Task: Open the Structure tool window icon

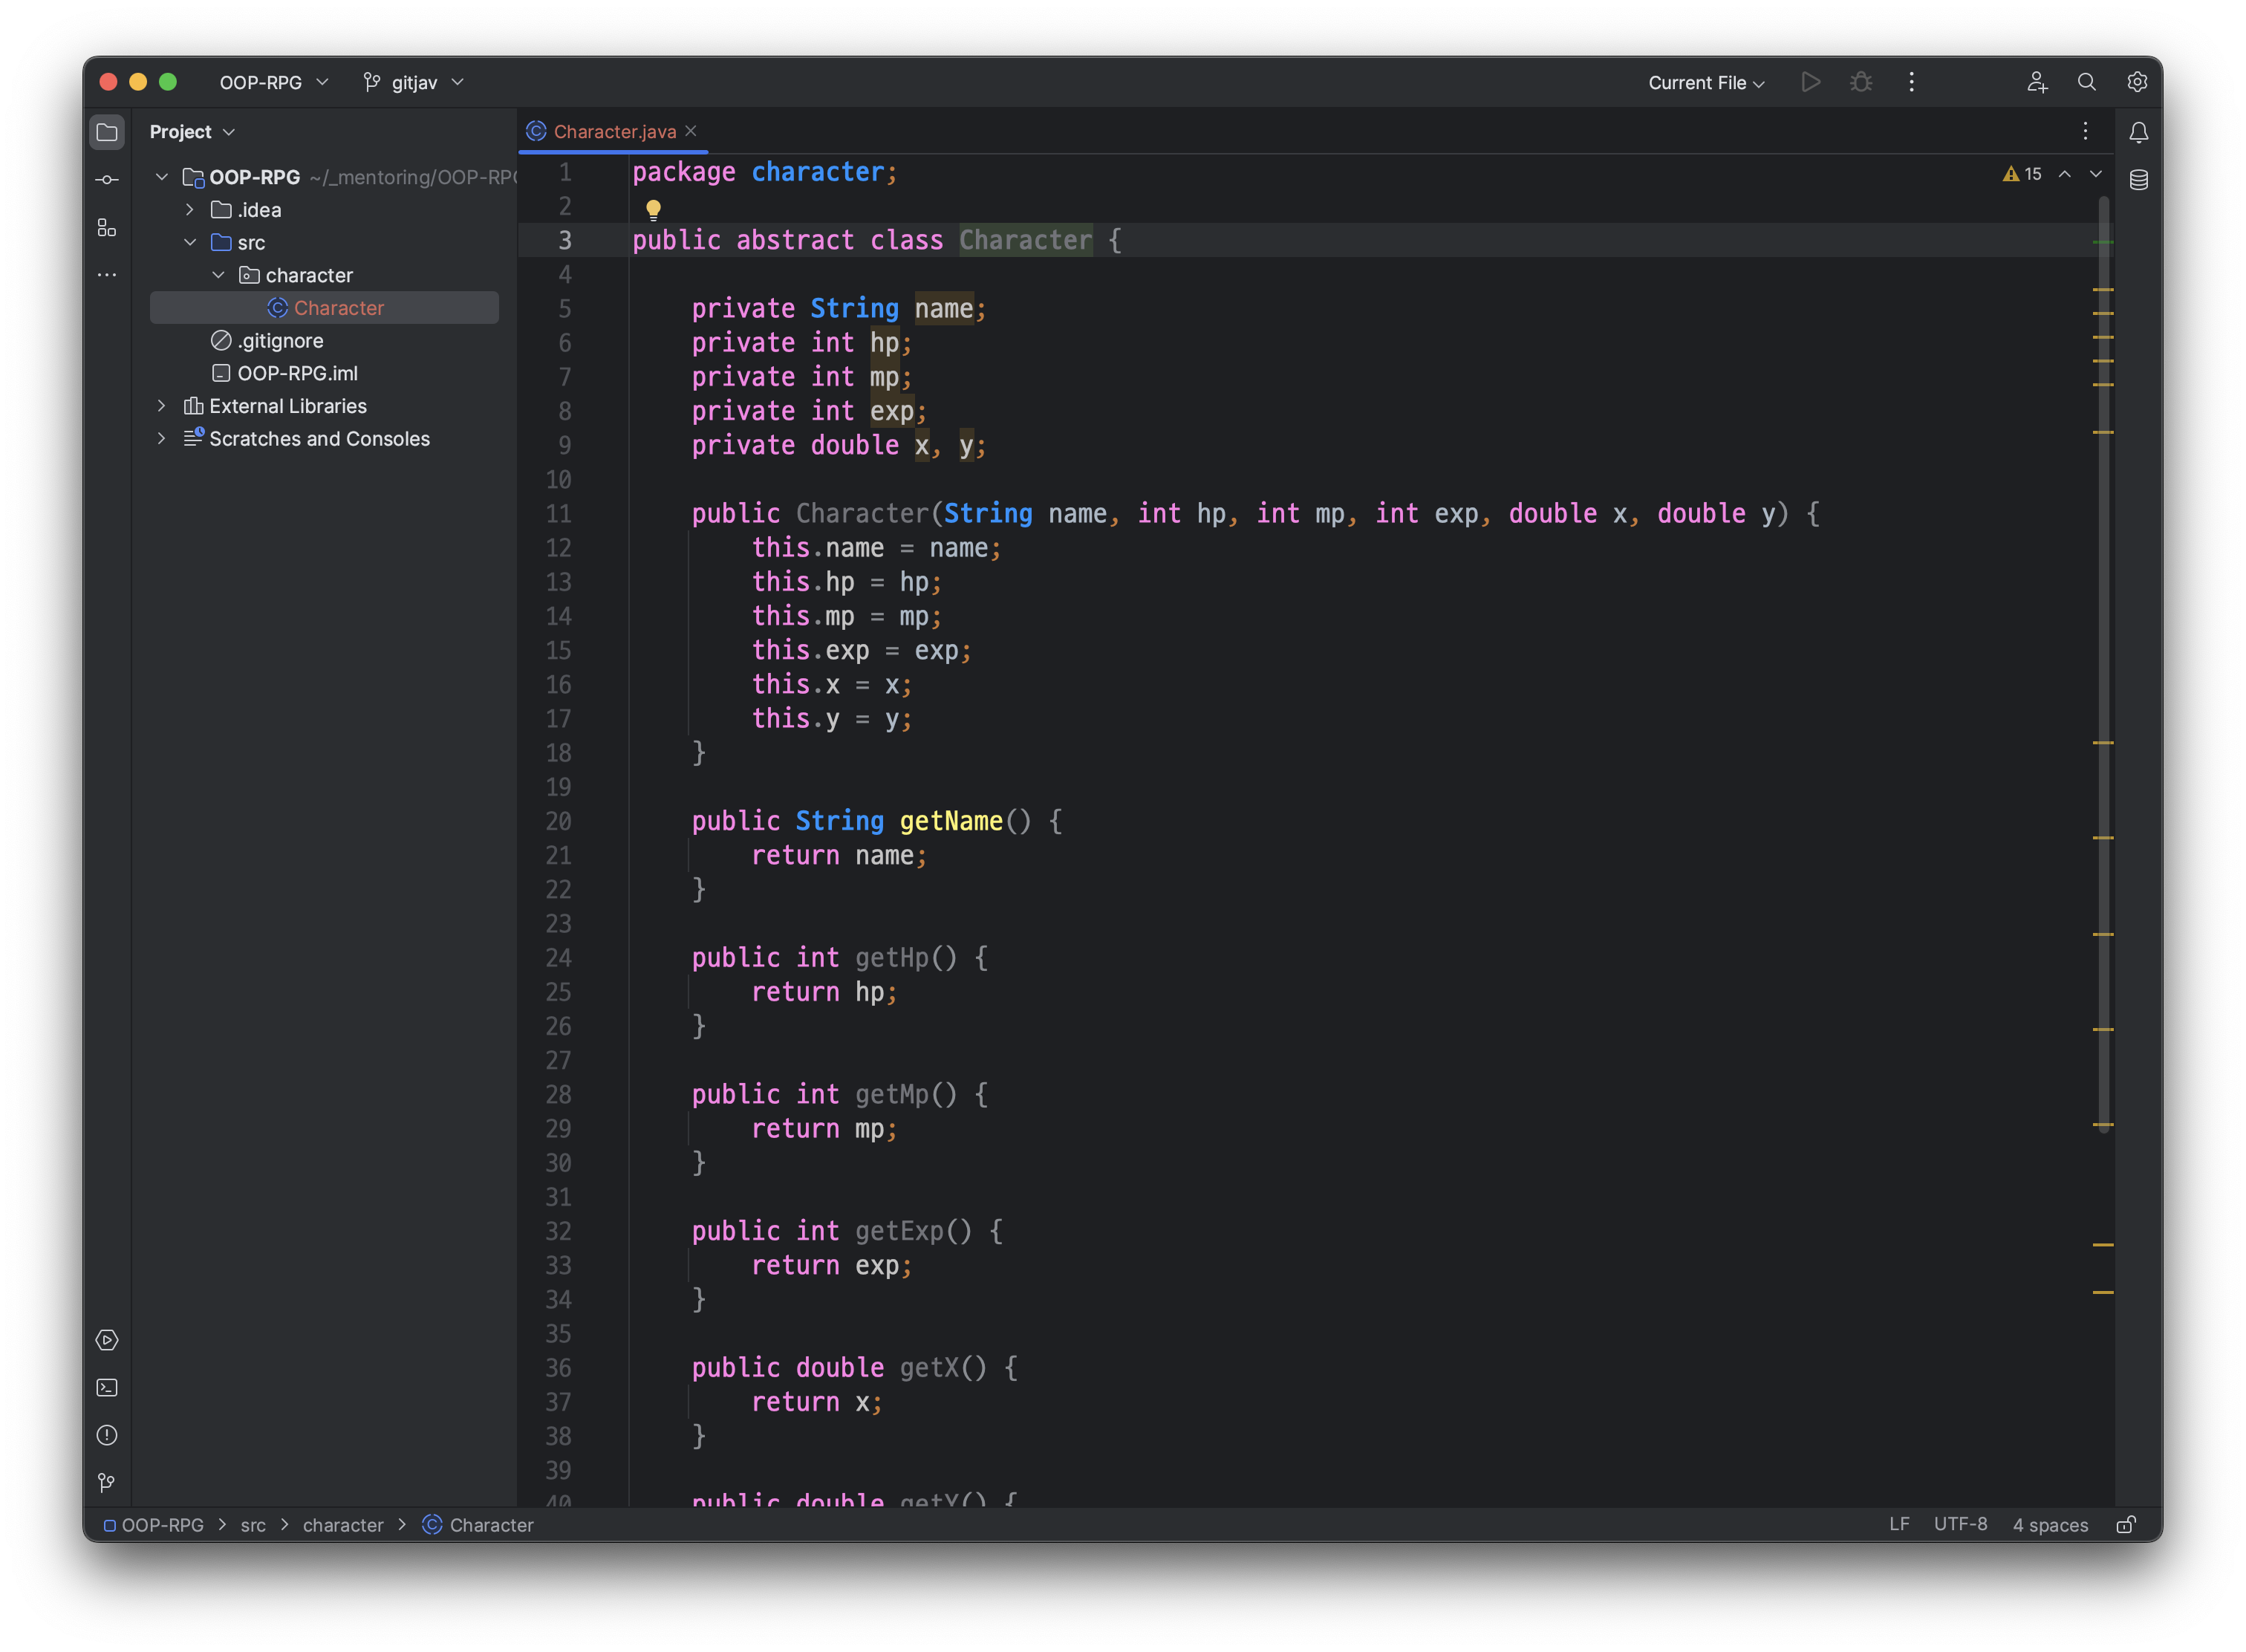Action: 107,228
